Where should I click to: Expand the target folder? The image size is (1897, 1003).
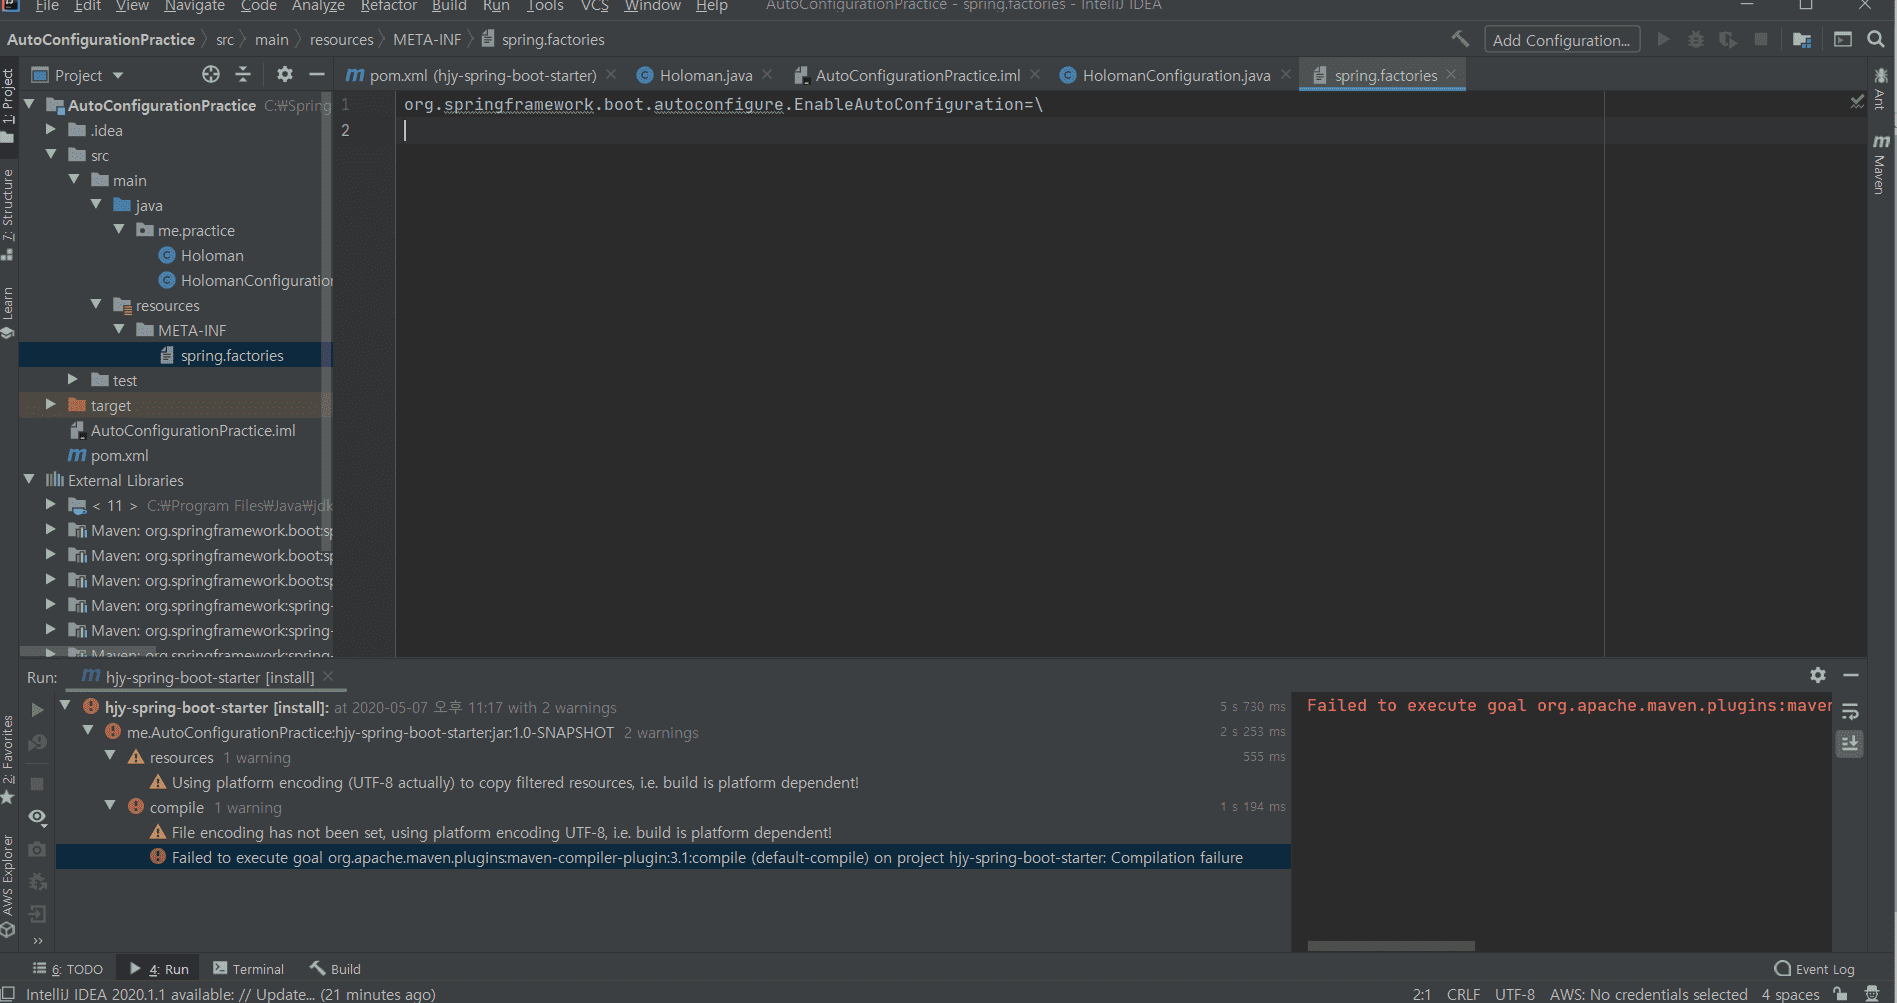tap(51, 404)
